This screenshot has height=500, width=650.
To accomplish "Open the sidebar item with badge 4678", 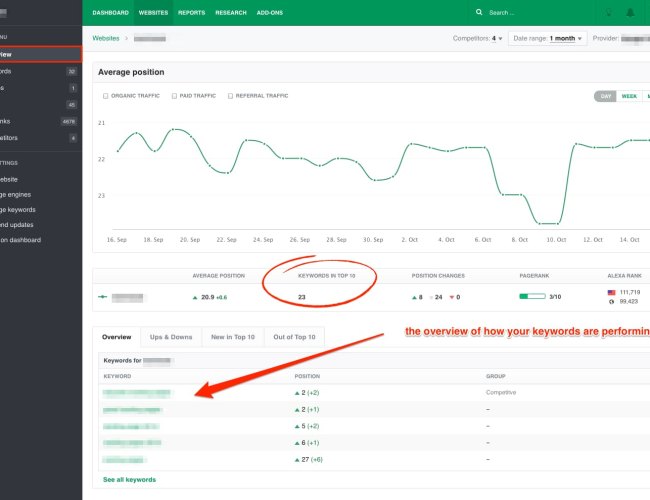I will [41, 121].
